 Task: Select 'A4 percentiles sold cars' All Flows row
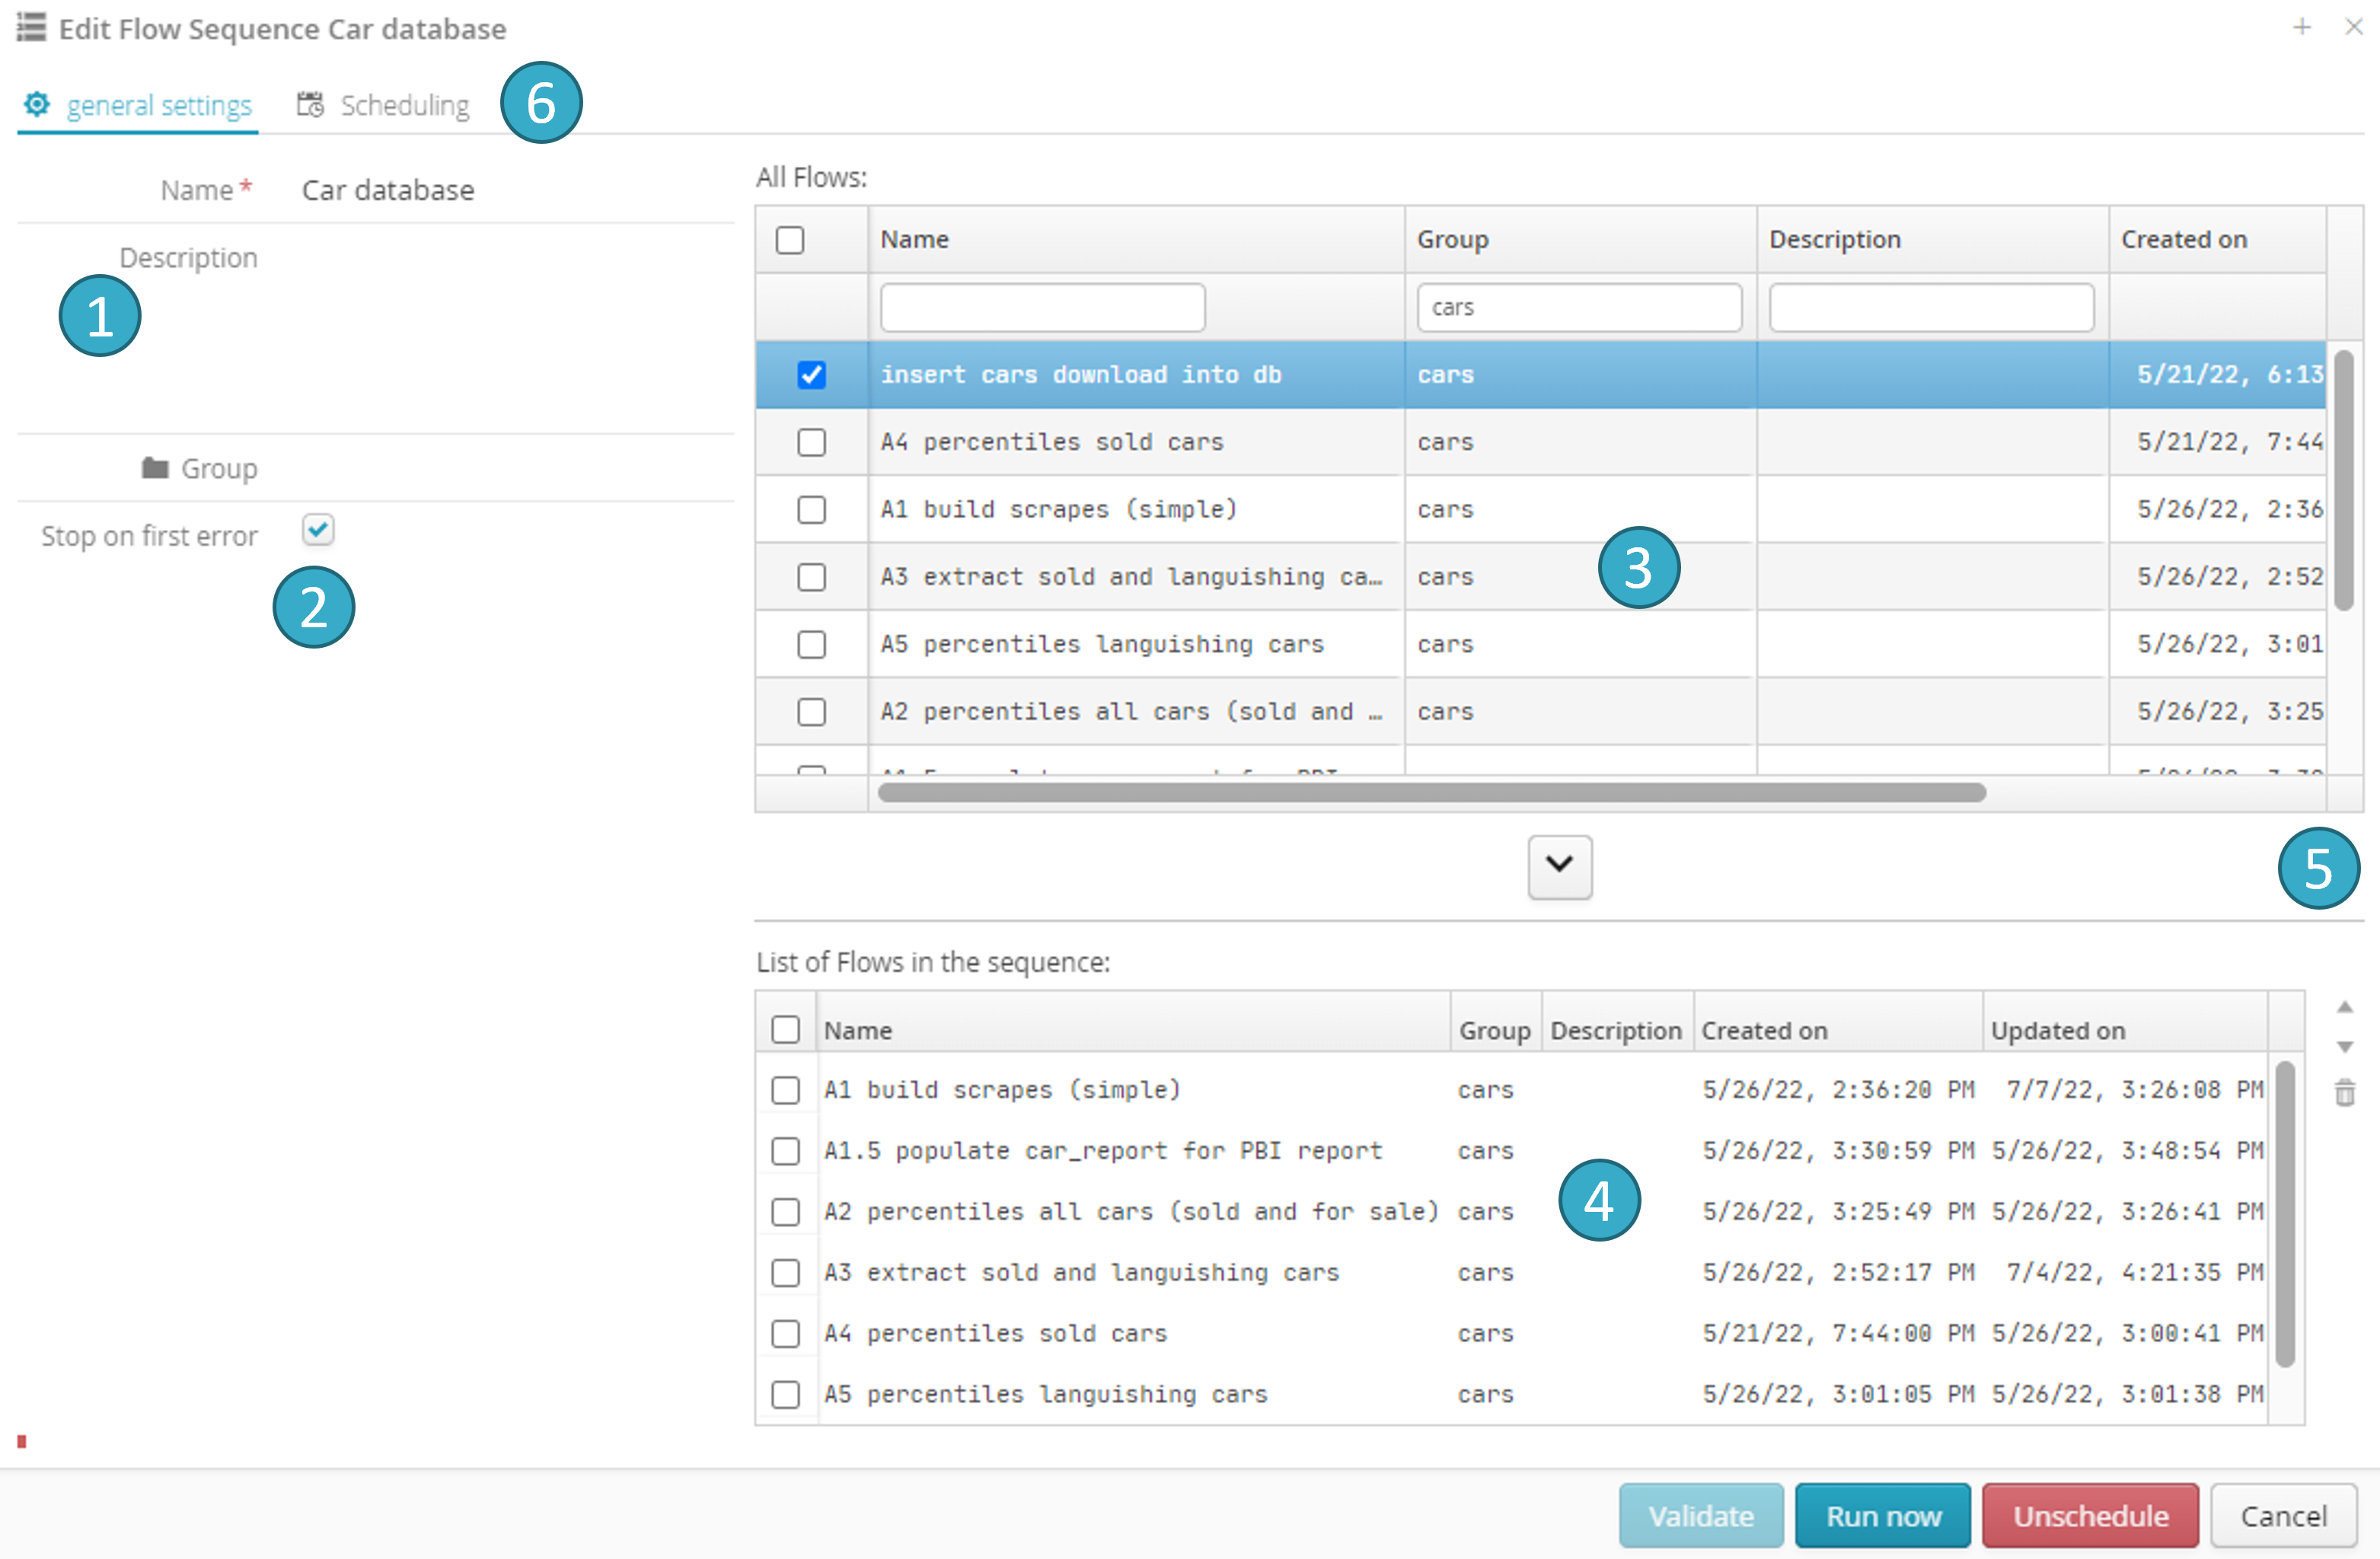(1540, 442)
